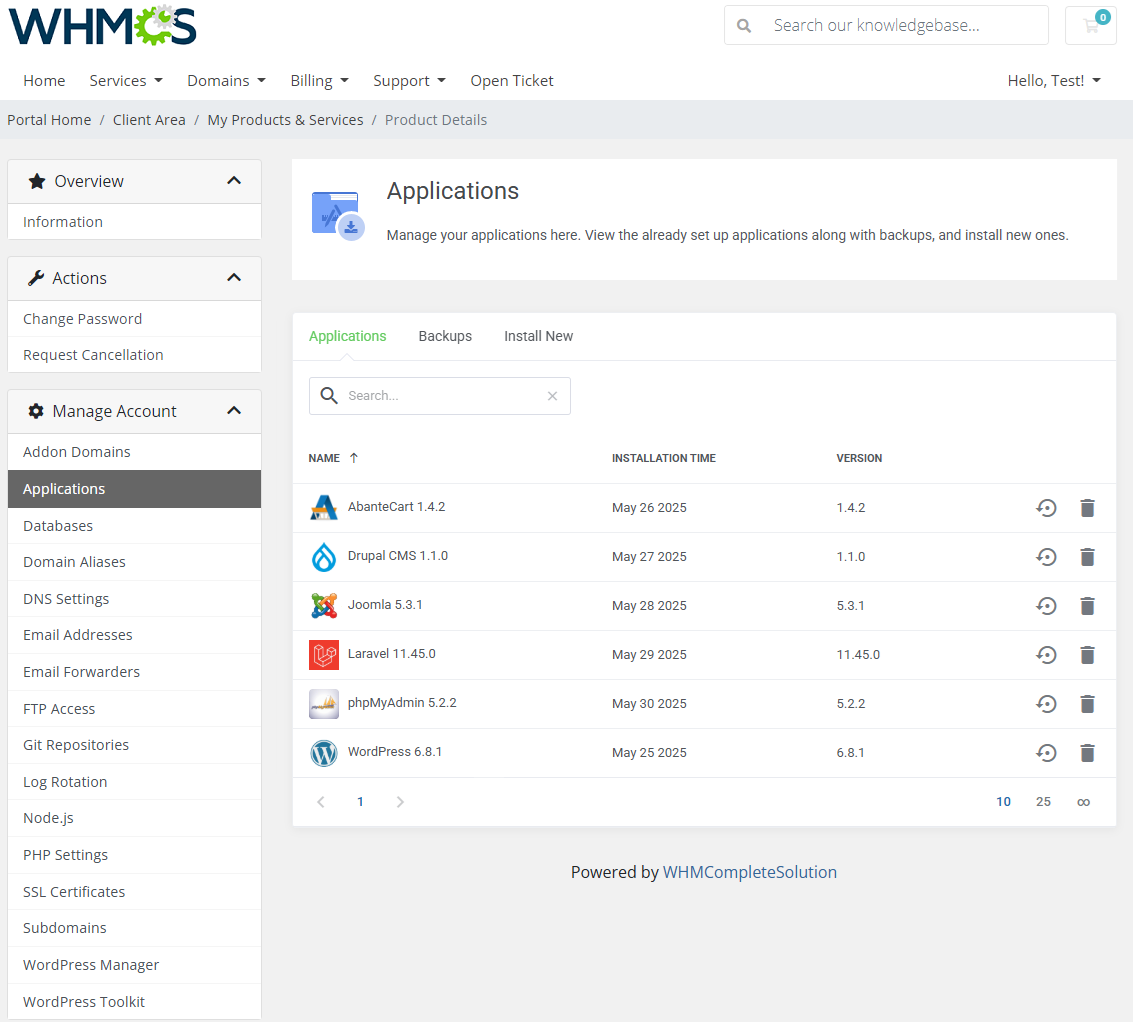Delete the phpMyAdmin 5.2.2 installation
Screen dimensions: 1133x1022
[x=1088, y=704]
